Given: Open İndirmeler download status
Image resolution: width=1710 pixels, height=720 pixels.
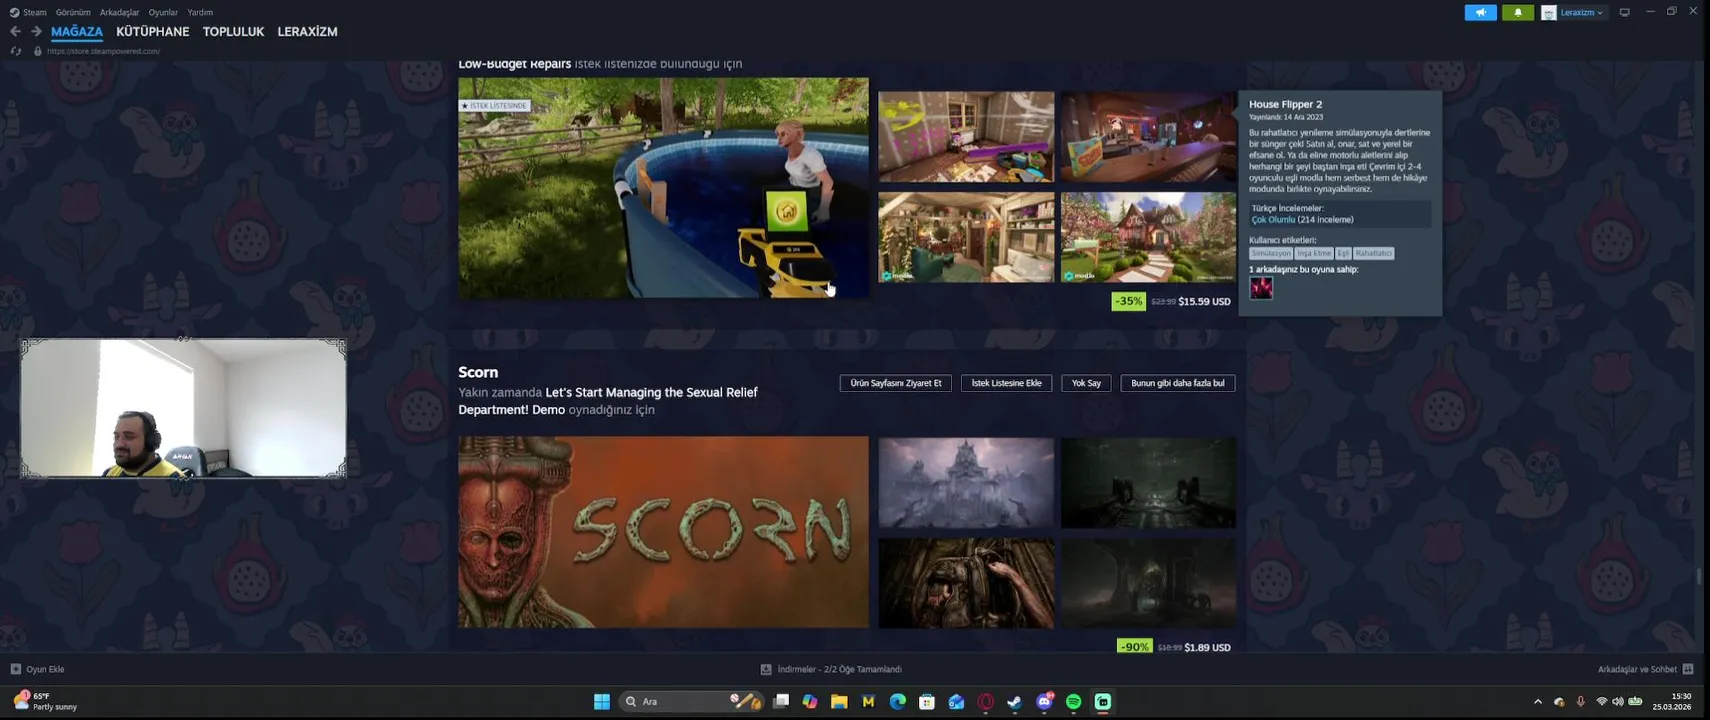Looking at the screenshot, I should point(831,669).
